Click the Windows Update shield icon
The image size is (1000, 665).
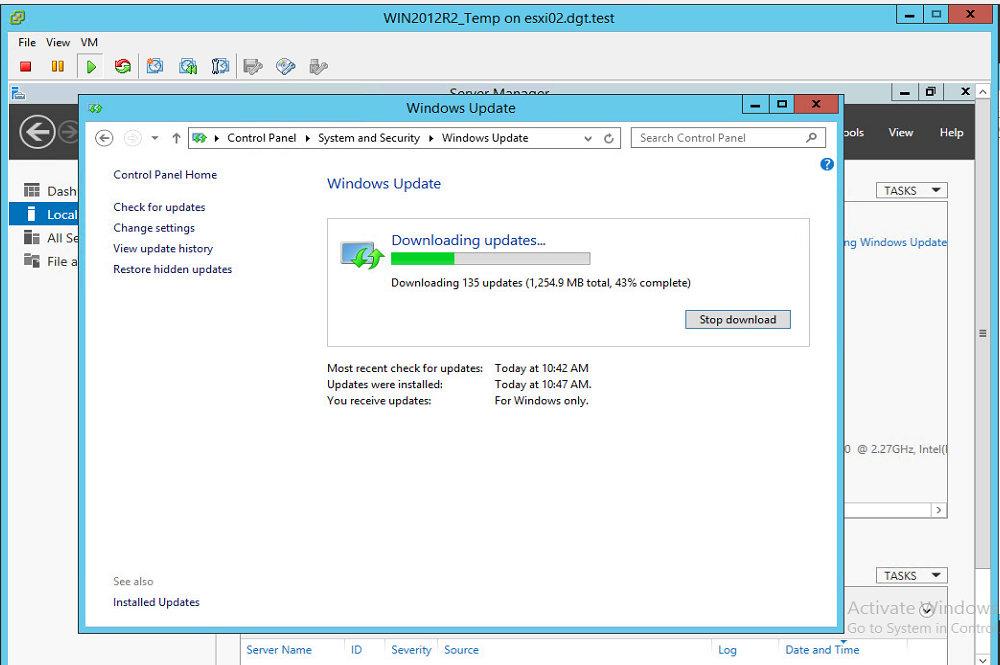pyautogui.click(x=362, y=255)
